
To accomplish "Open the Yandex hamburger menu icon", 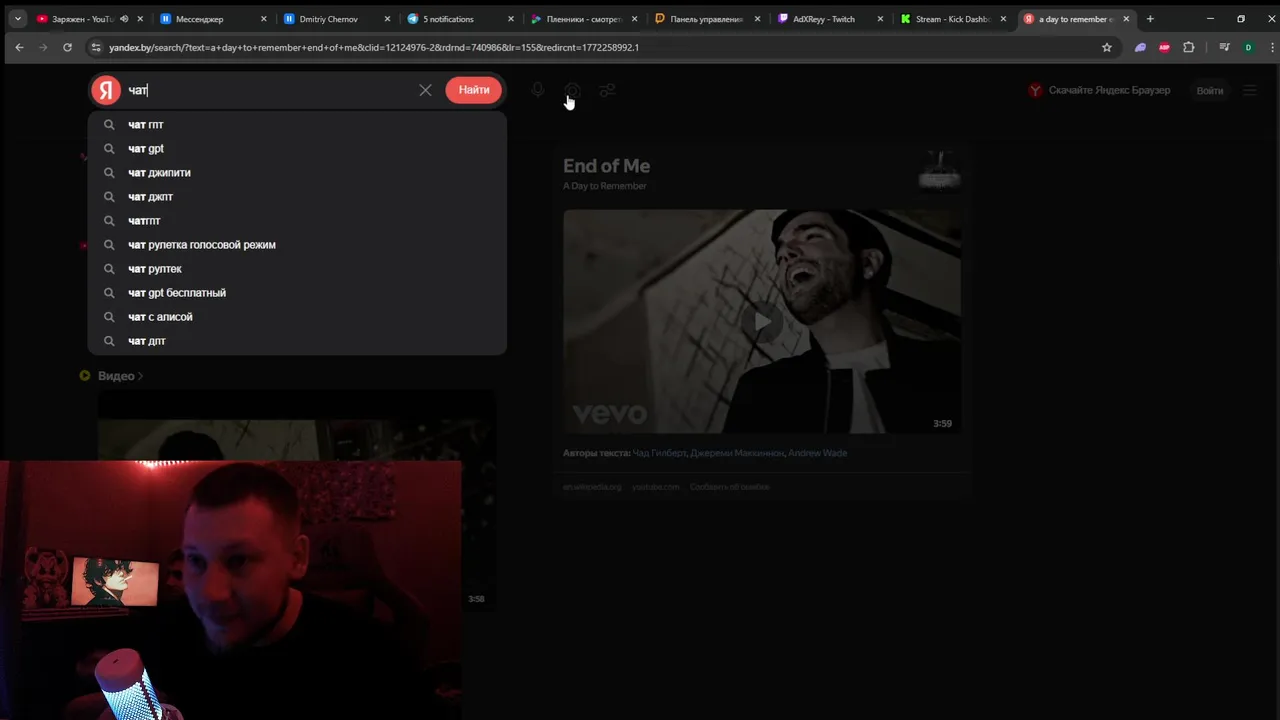I will tap(1250, 90).
